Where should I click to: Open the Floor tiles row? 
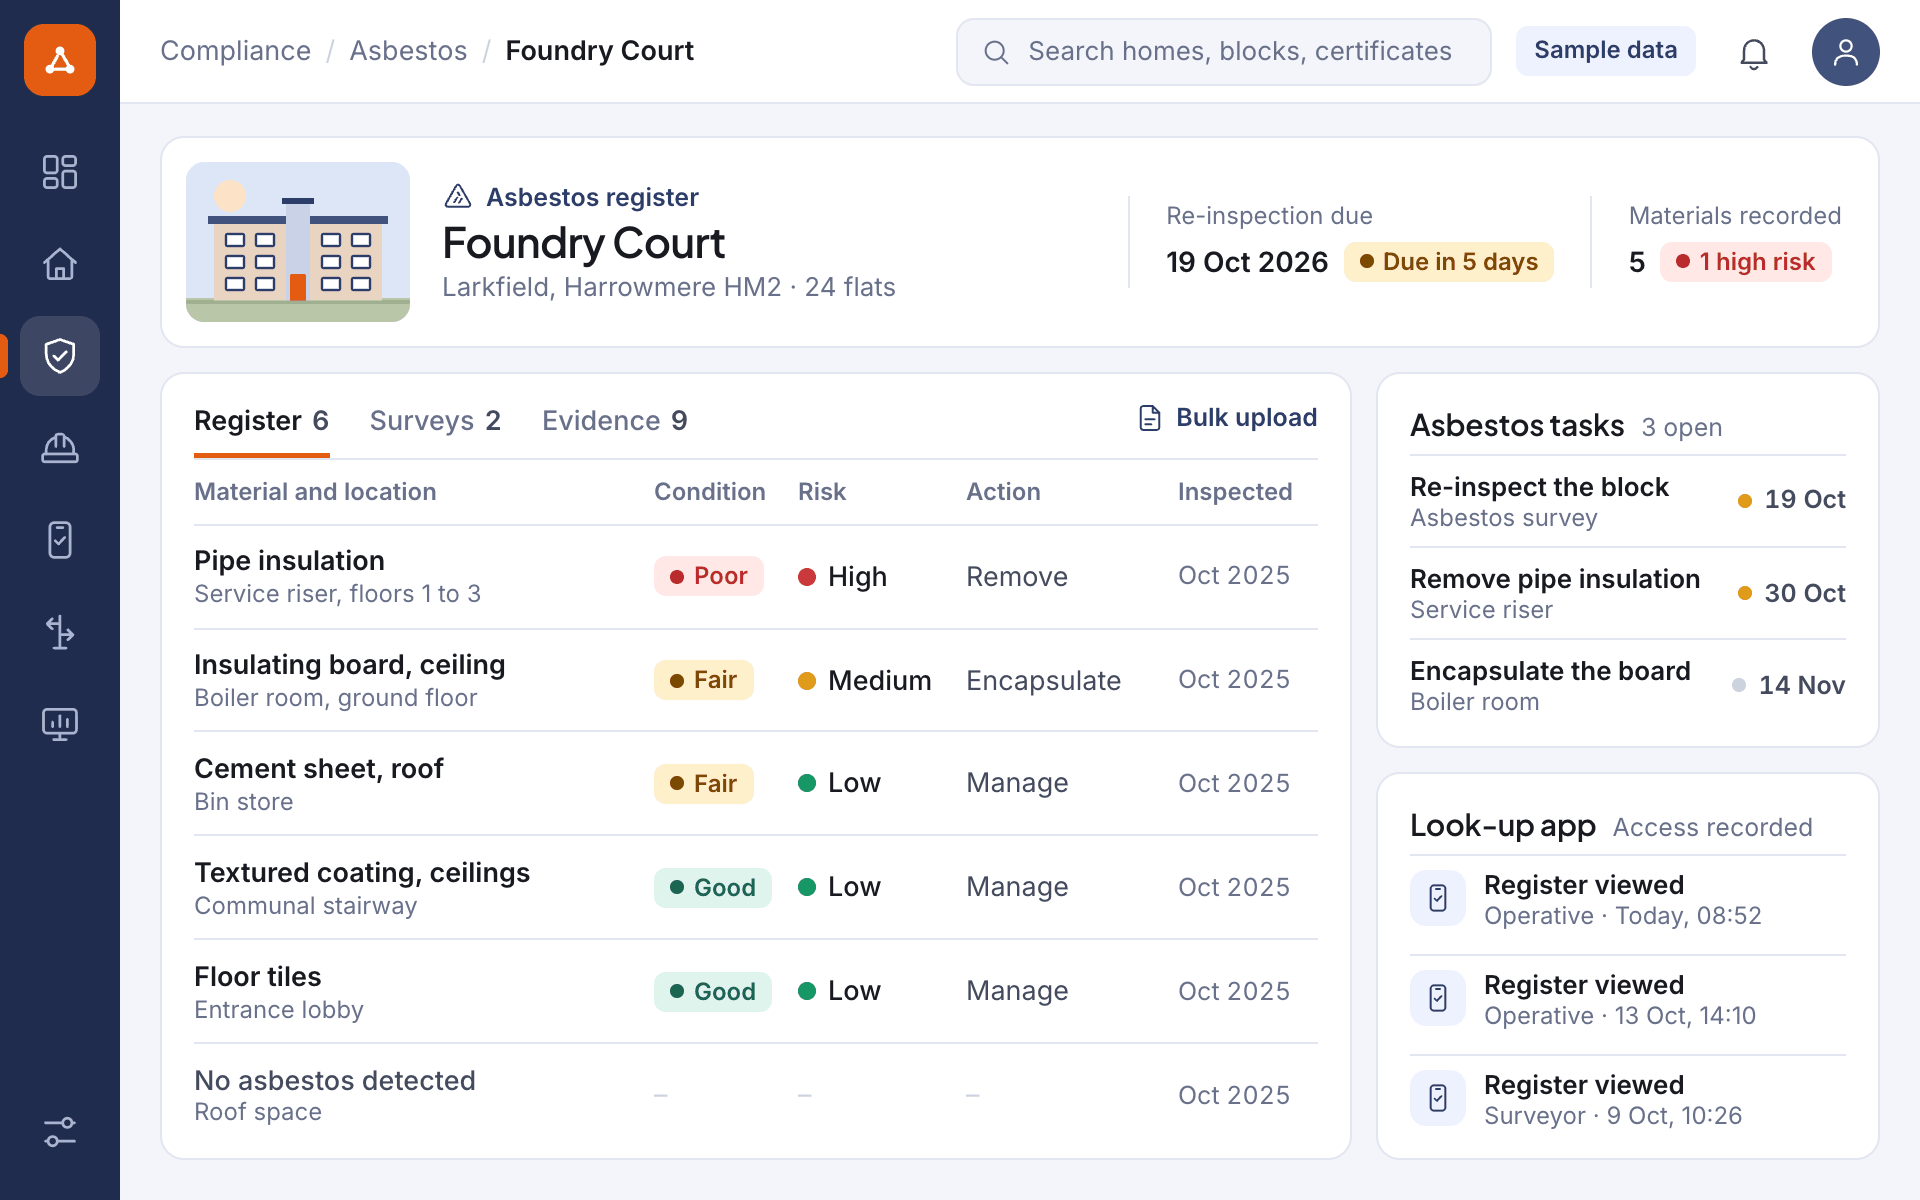click(756, 992)
